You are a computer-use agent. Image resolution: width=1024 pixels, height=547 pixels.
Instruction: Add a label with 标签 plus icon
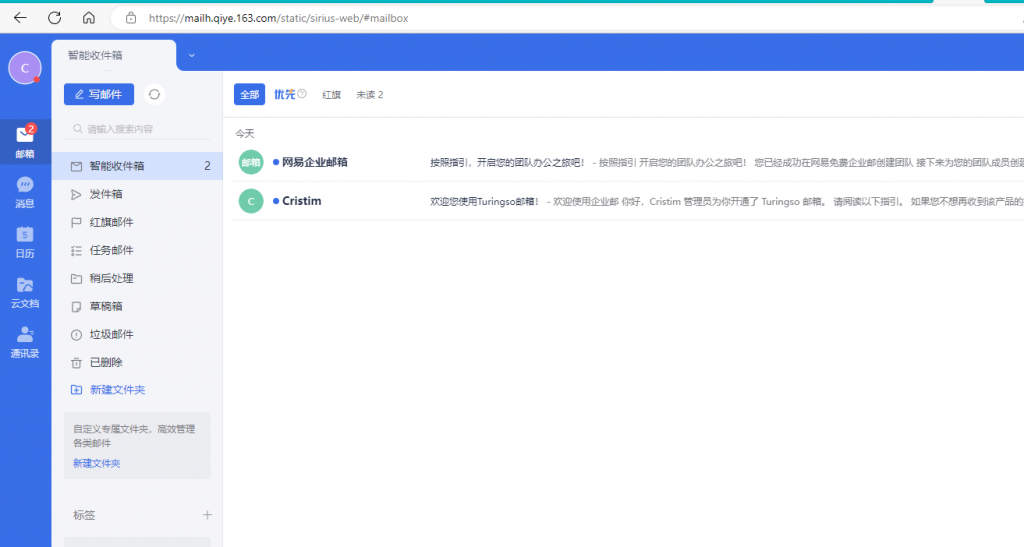[x=207, y=515]
